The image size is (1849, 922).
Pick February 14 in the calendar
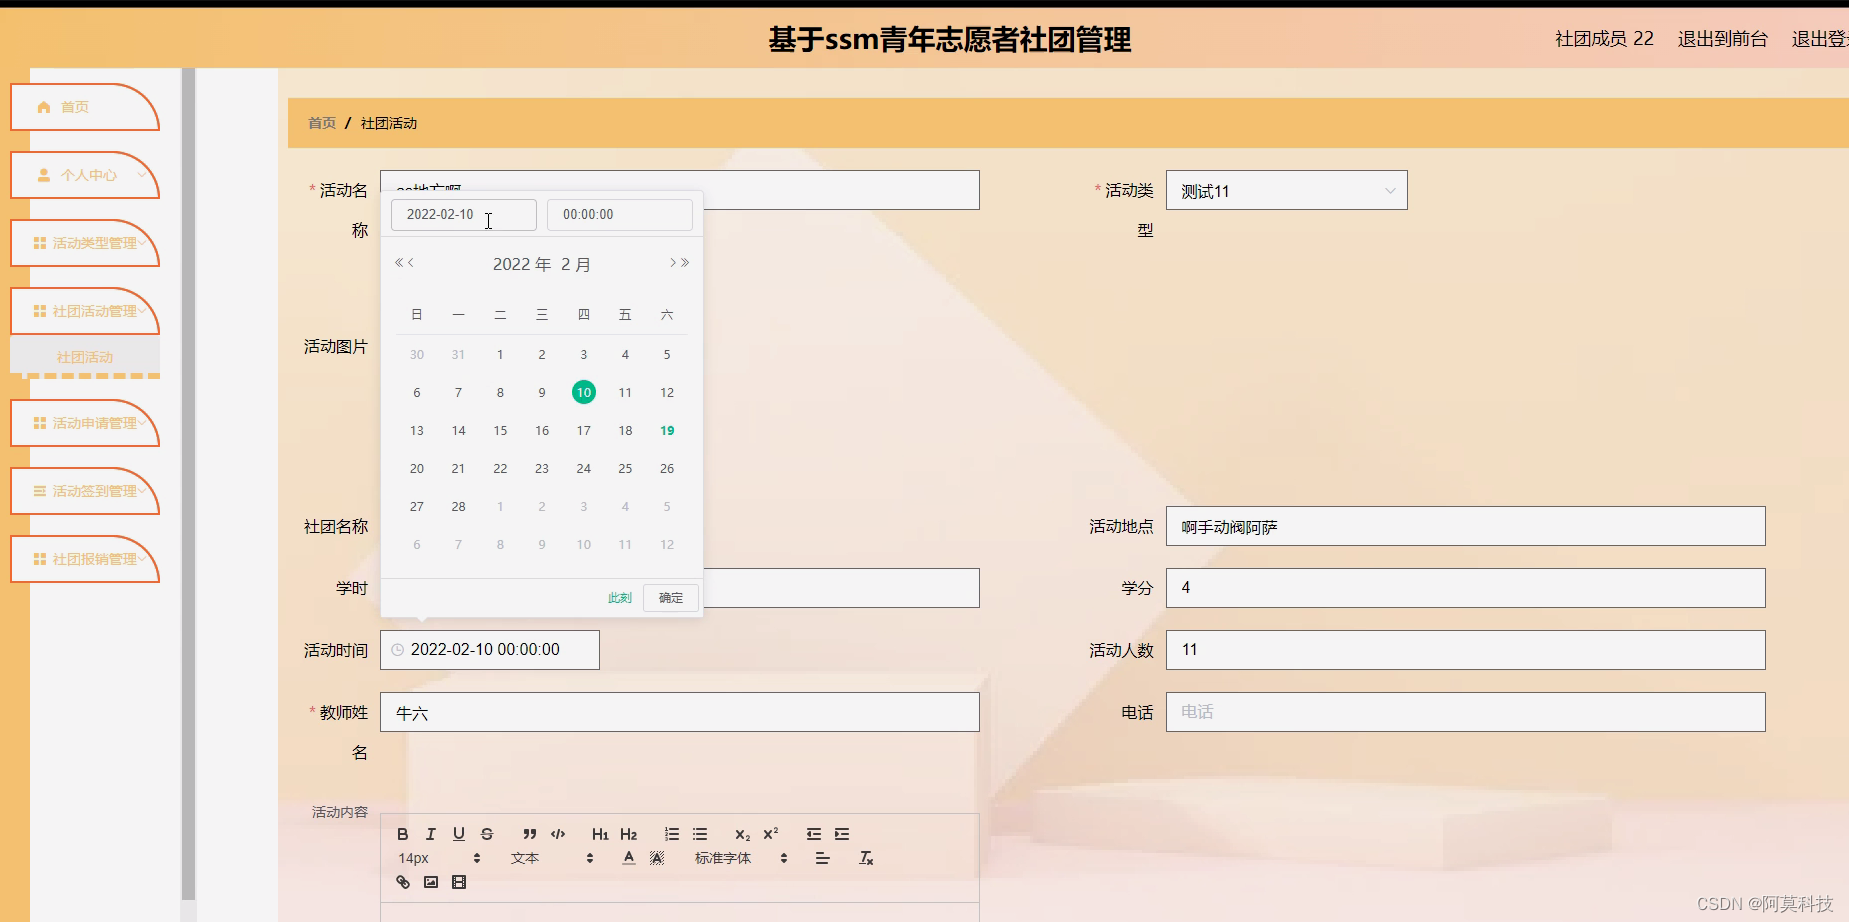pos(458,430)
